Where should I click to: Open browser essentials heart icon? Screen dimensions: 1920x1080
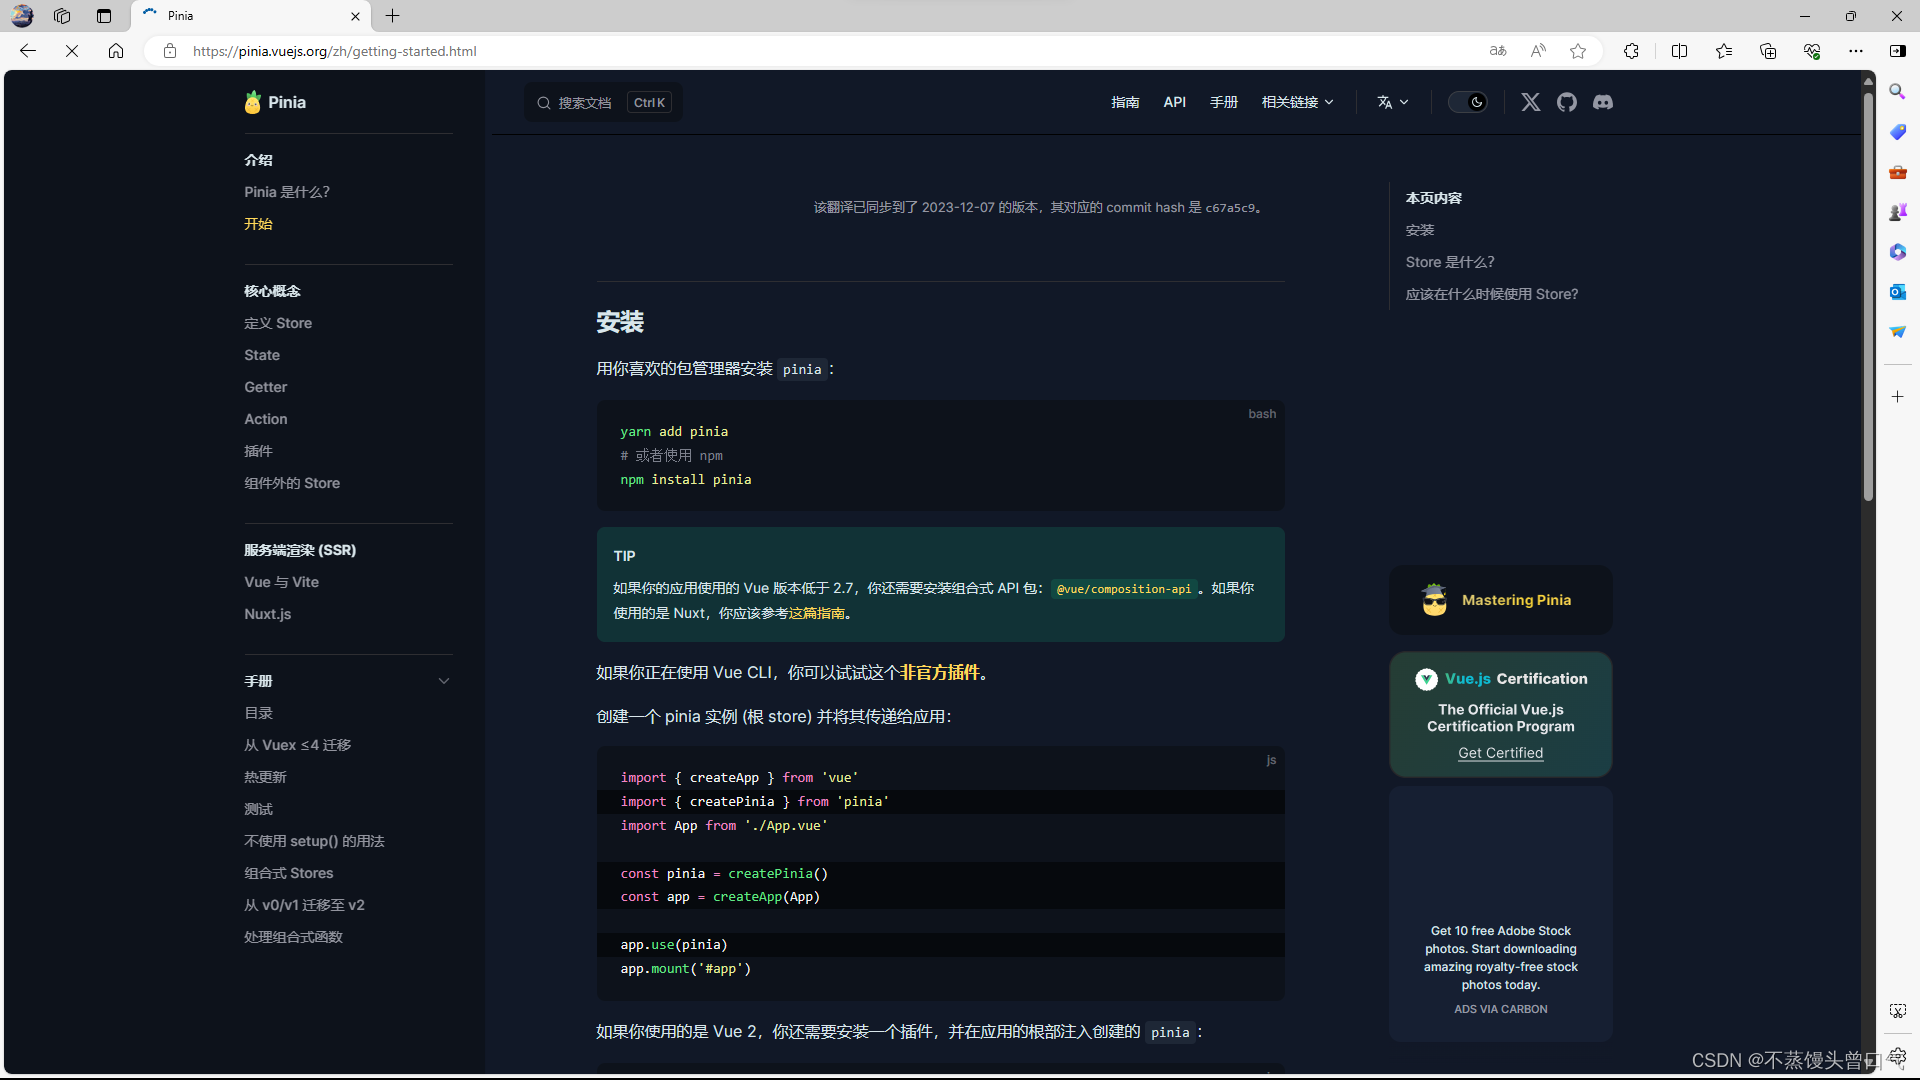pyautogui.click(x=1812, y=51)
